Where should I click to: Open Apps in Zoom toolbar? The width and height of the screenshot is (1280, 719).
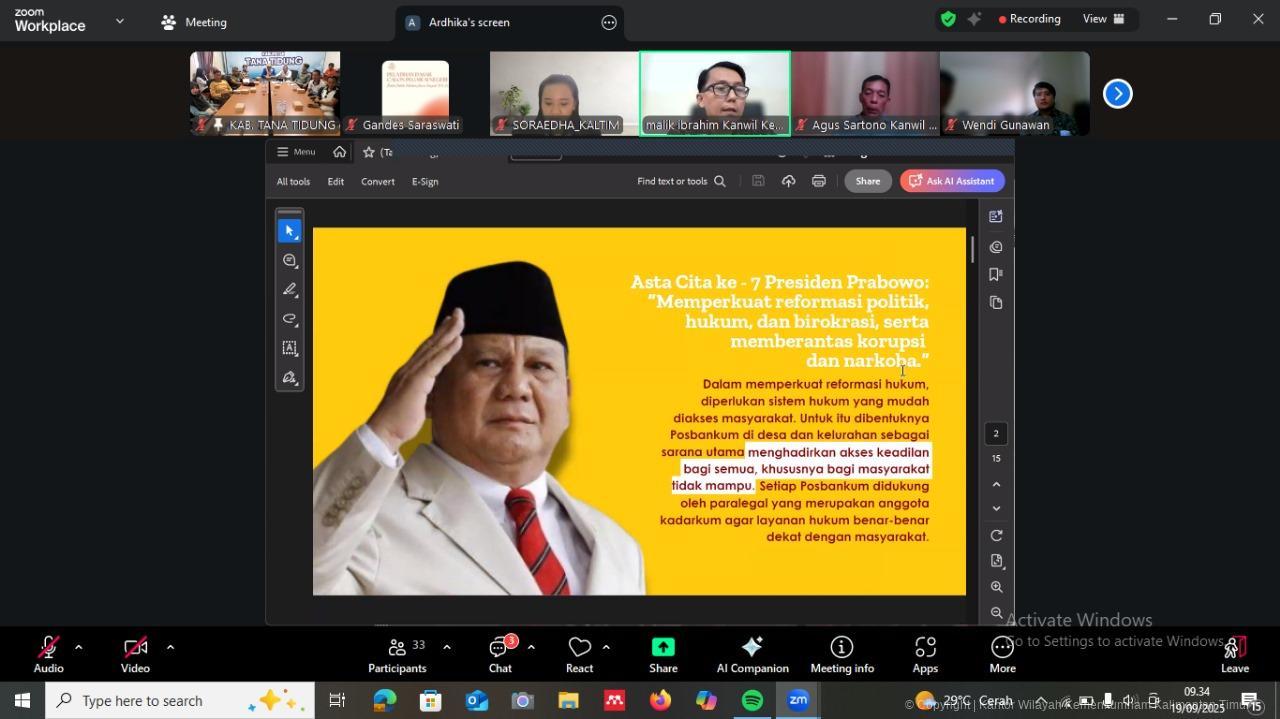click(x=925, y=655)
